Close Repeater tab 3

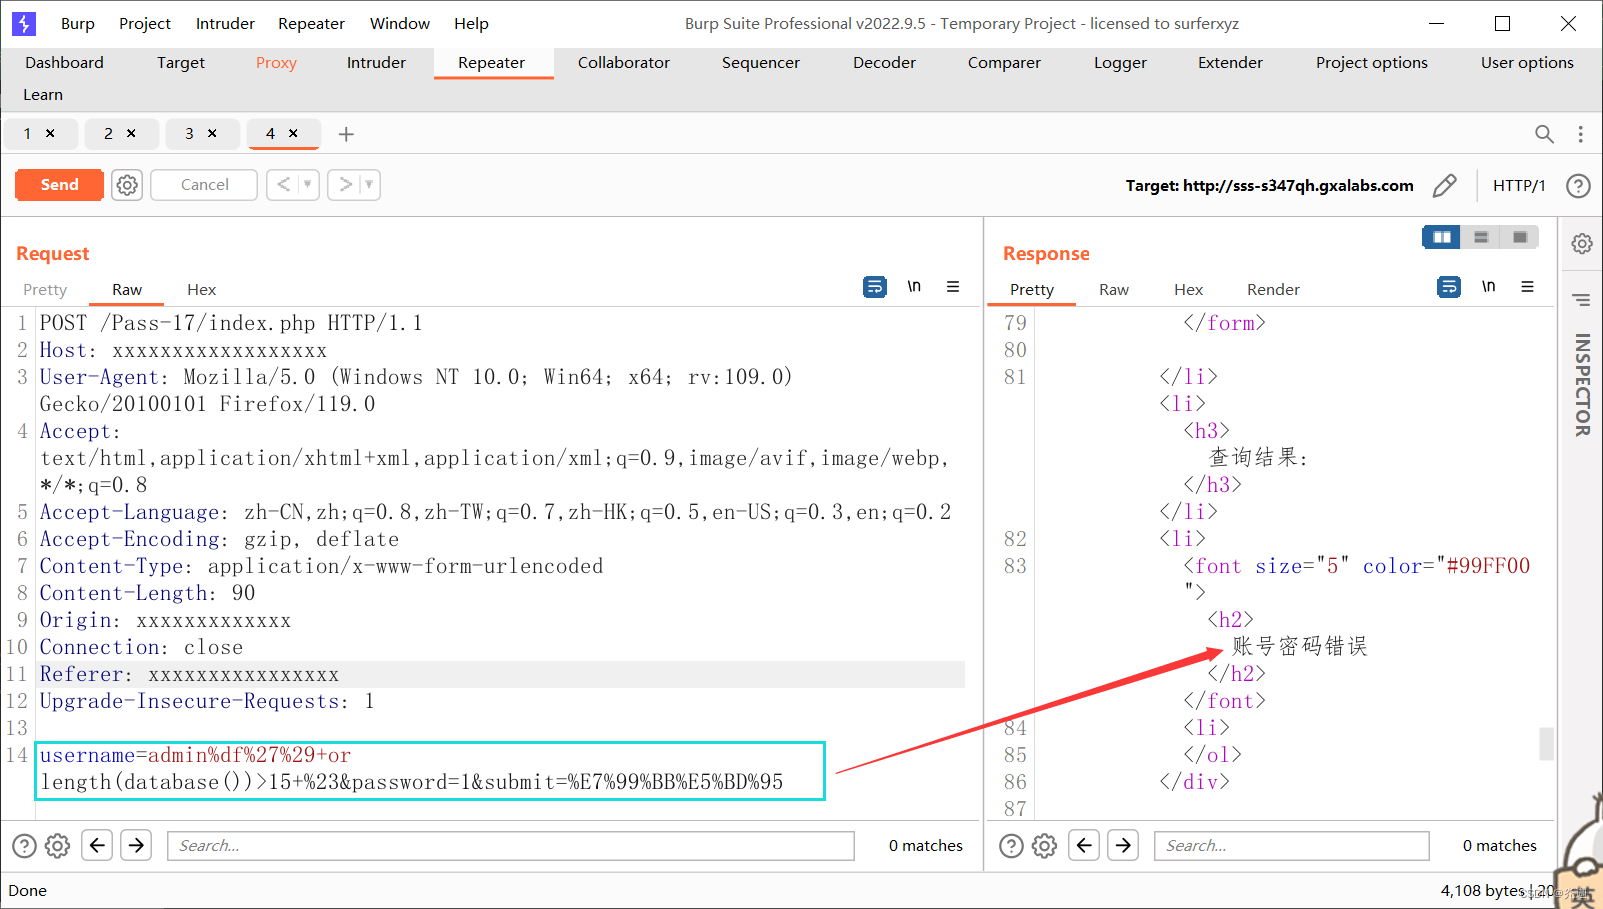[x=212, y=133]
